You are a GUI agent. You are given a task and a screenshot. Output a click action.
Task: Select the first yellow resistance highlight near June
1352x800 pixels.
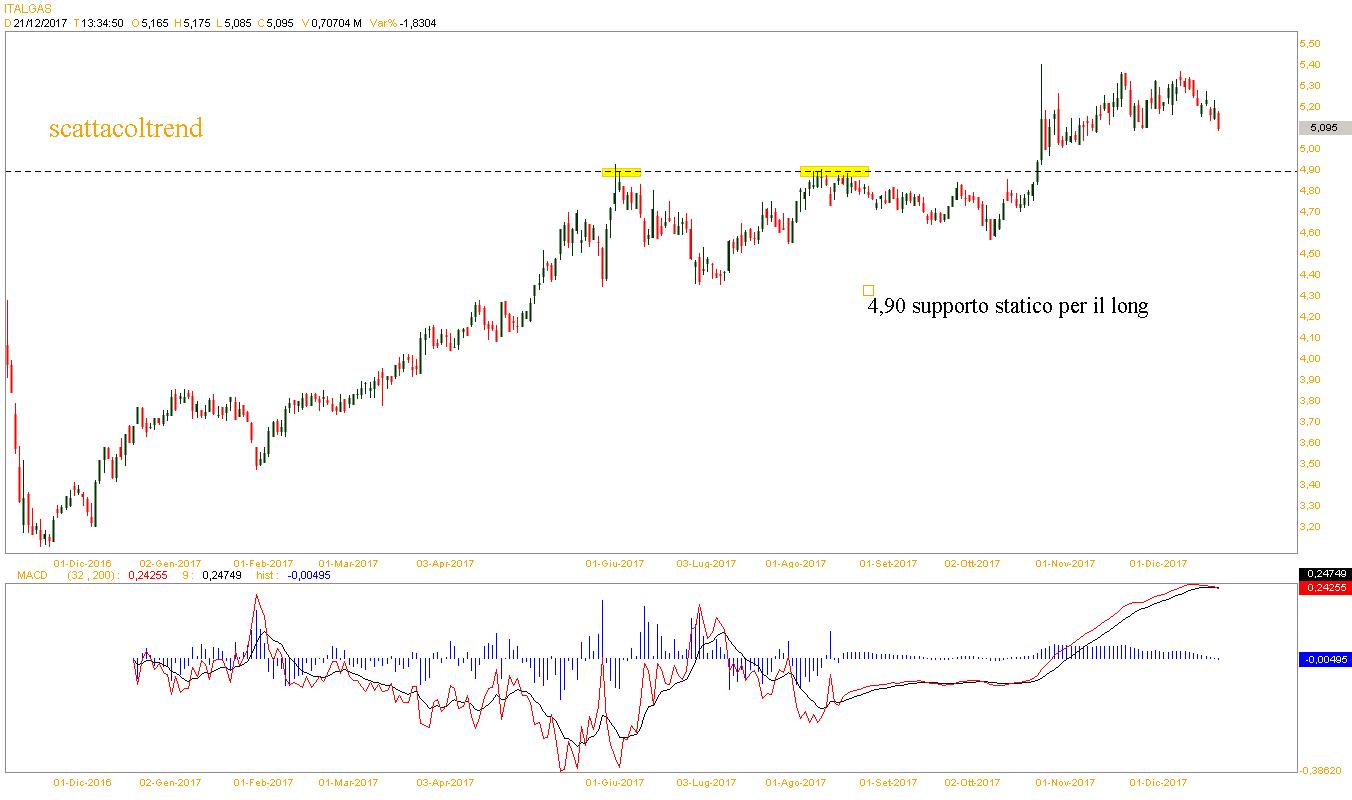click(x=621, y=172)
